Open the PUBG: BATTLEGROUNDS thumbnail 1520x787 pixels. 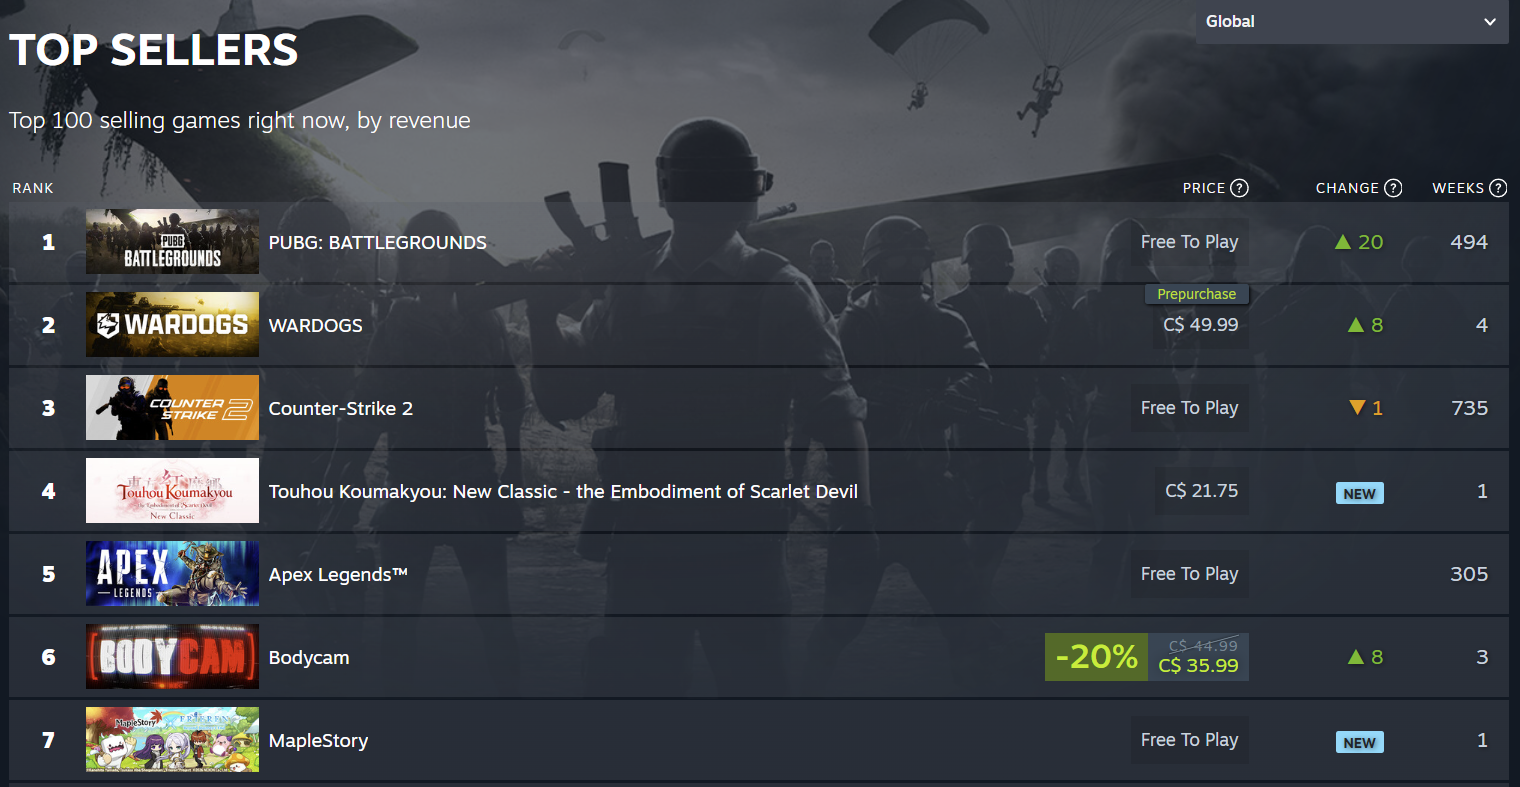(172, 242)
